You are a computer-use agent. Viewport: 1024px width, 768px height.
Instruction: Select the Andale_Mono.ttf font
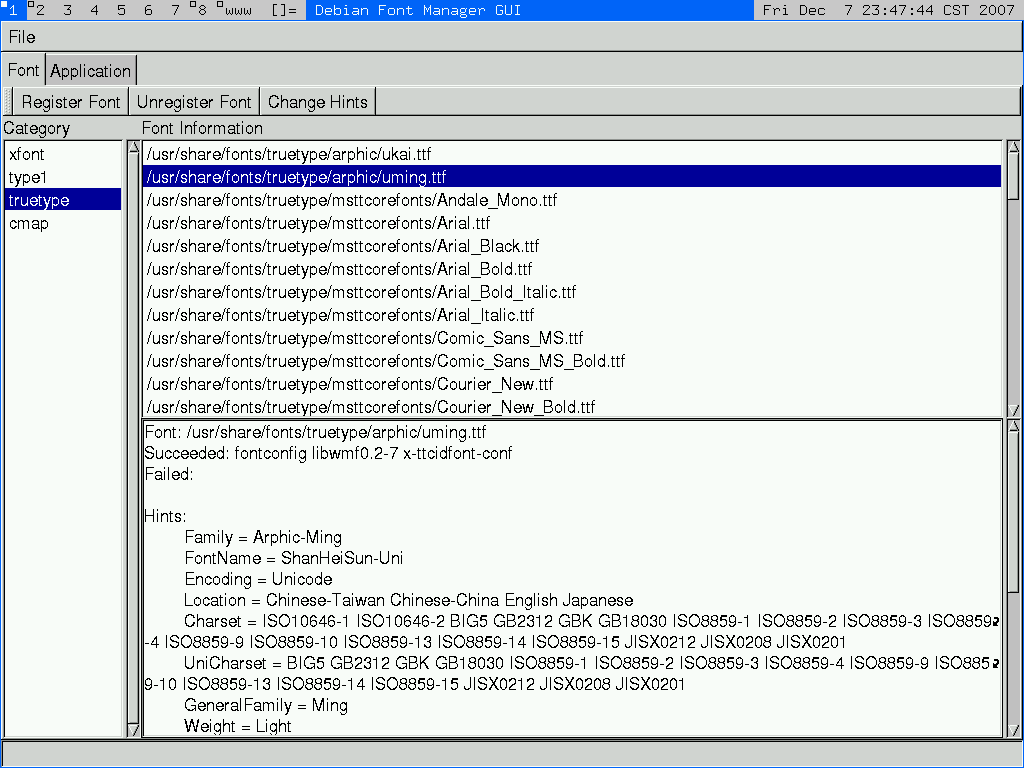click(x=572, y=200)
